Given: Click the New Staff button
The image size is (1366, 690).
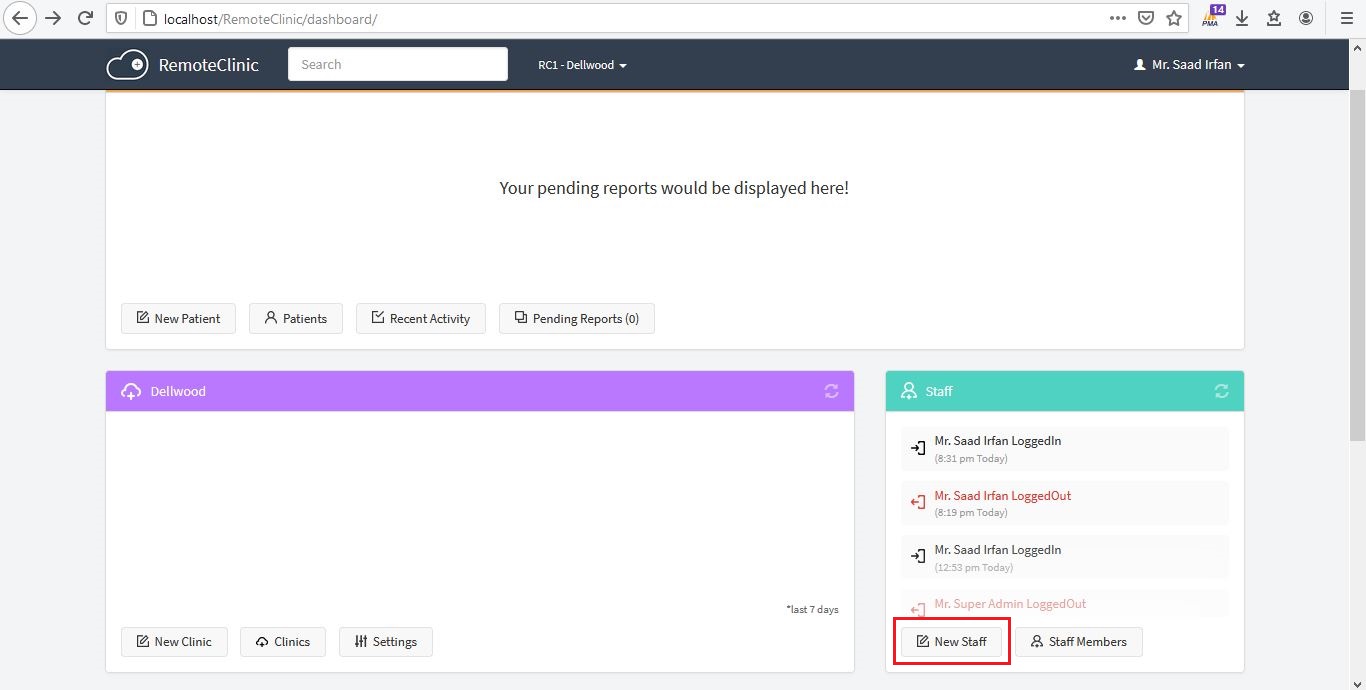Looking at the screenshot, I should pos(951,641).
